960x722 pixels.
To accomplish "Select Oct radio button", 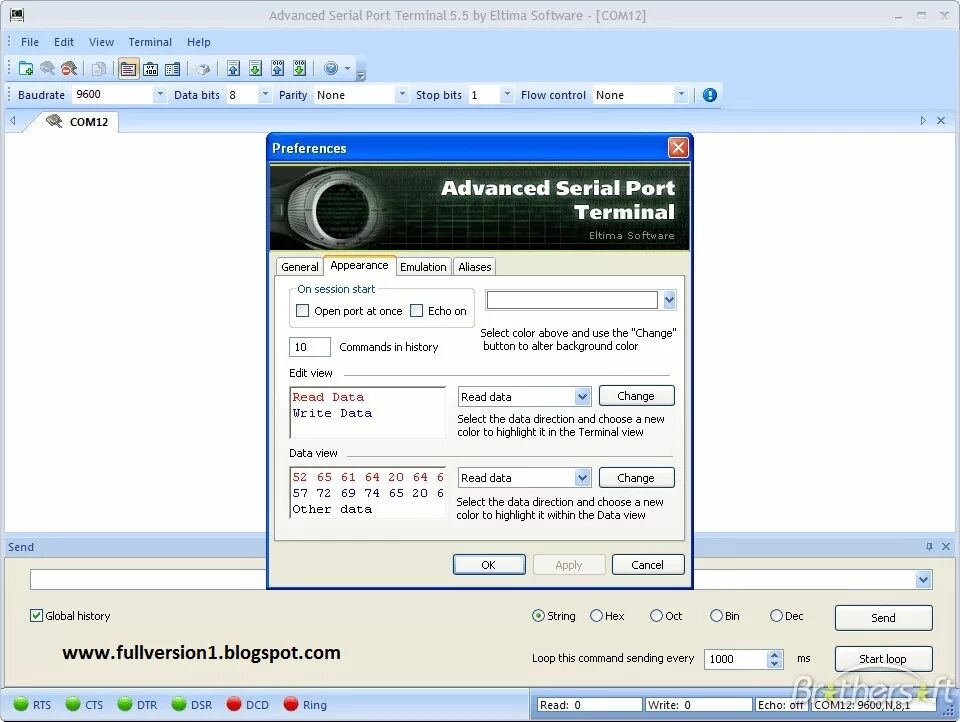I will click(x=656, y=615).
